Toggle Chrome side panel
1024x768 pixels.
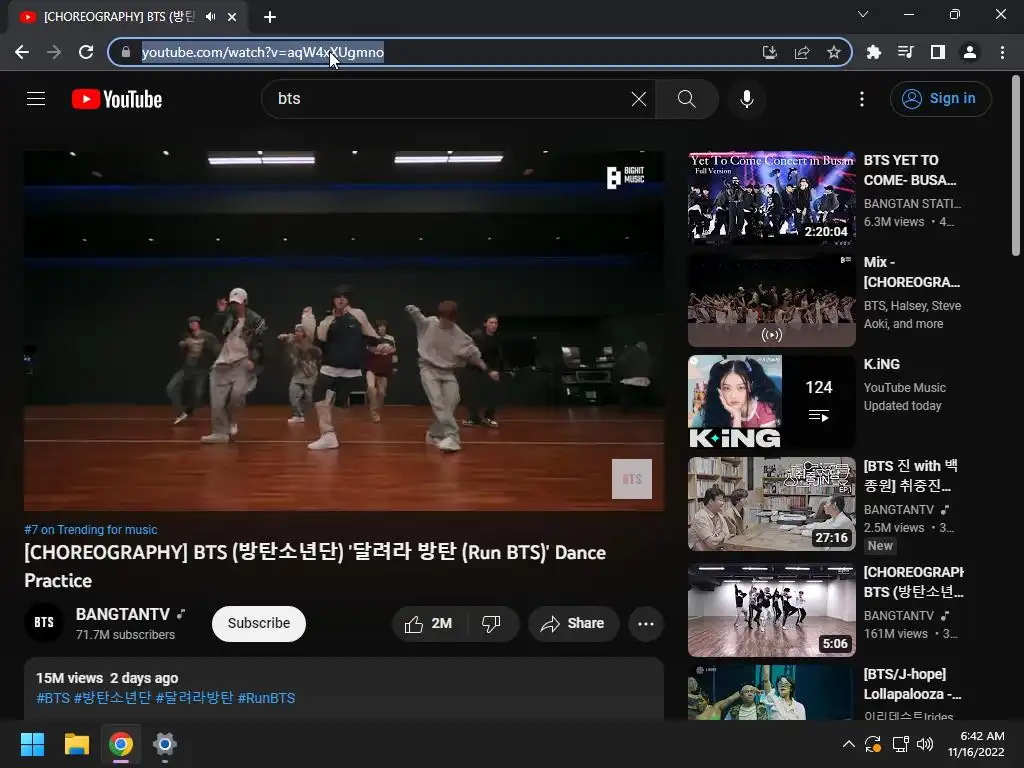coord(938,52)
